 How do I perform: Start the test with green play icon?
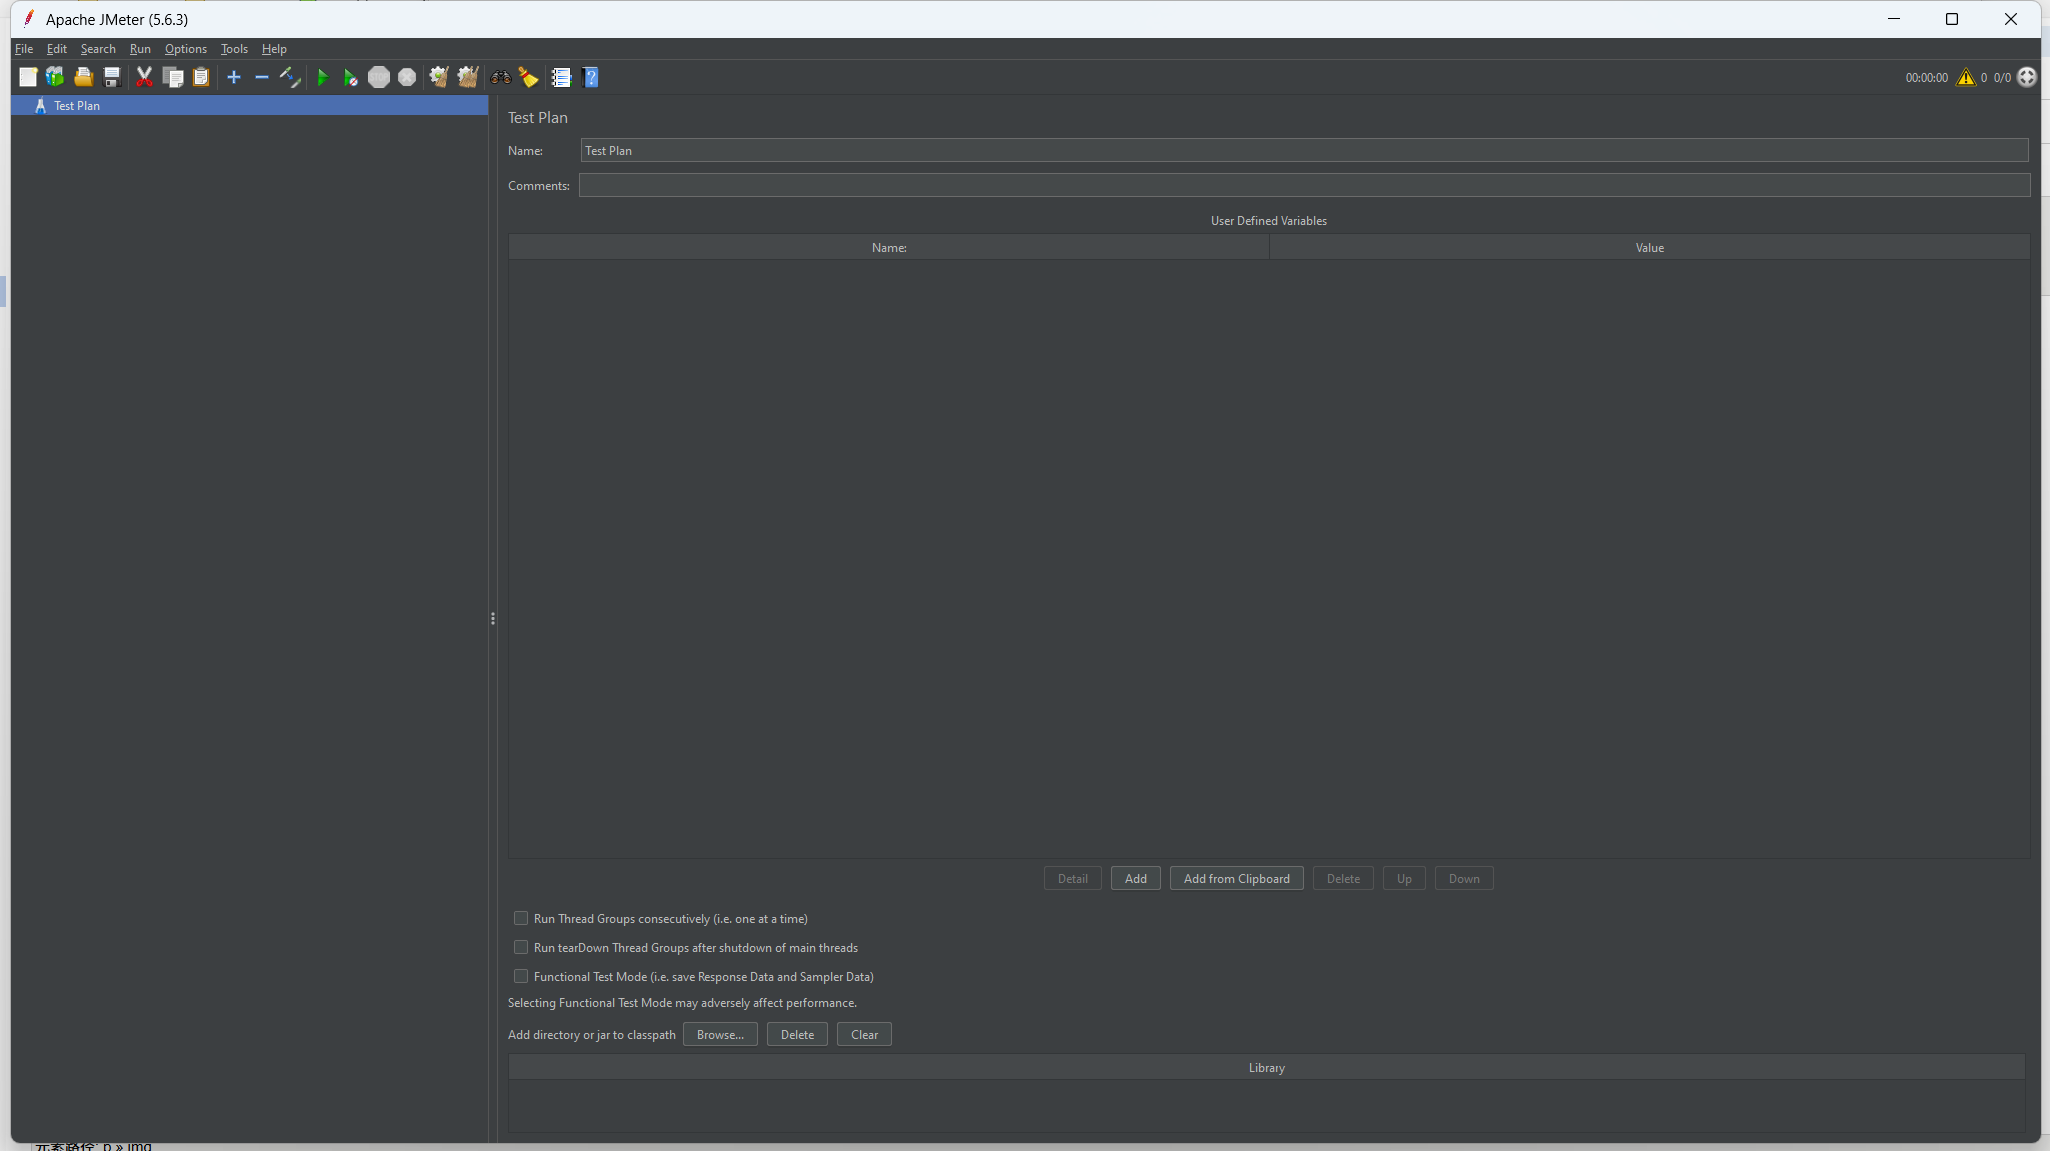[x=322, y=77]
